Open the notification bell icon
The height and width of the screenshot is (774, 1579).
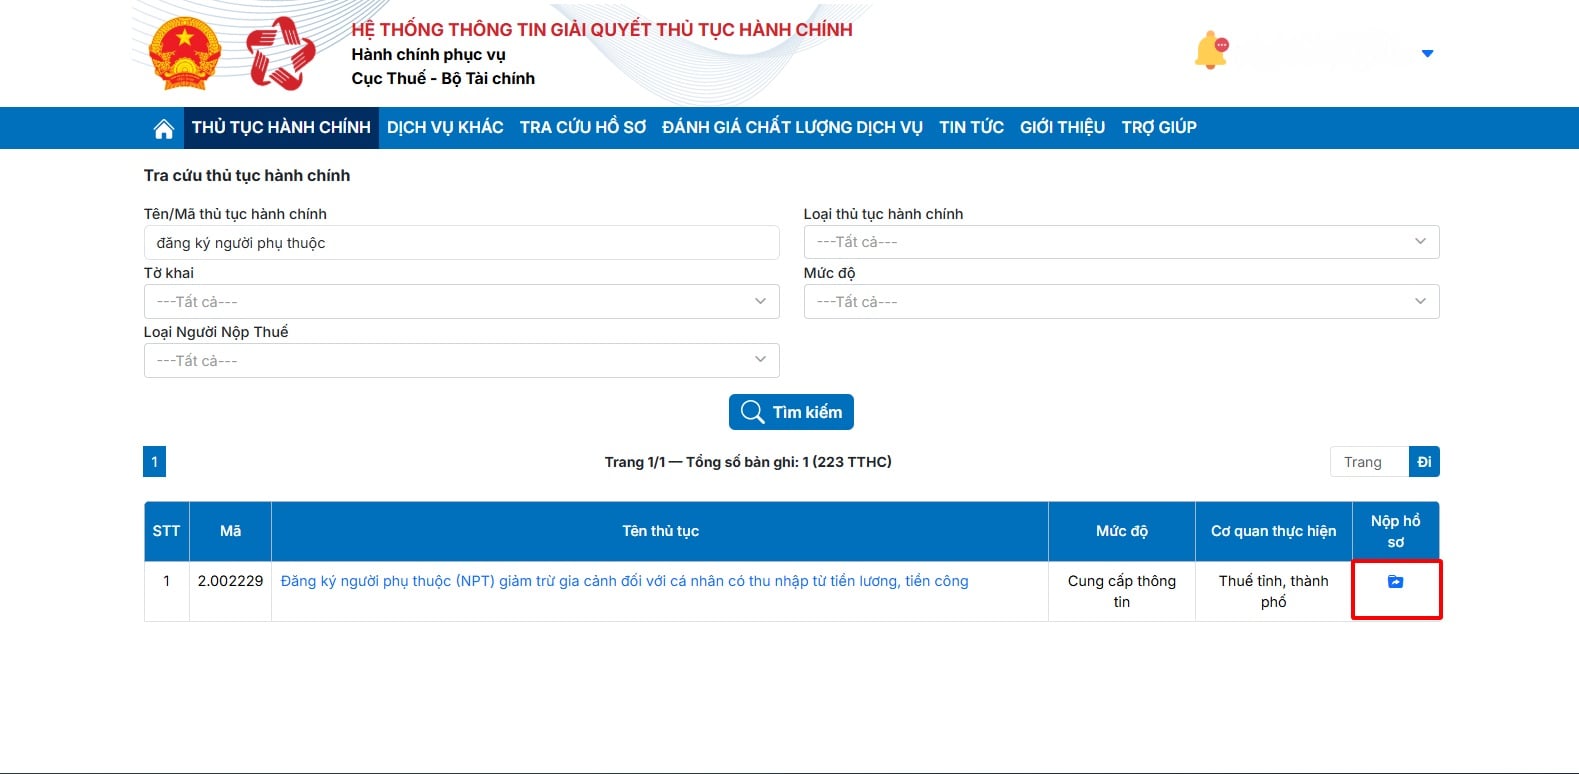1210,51
